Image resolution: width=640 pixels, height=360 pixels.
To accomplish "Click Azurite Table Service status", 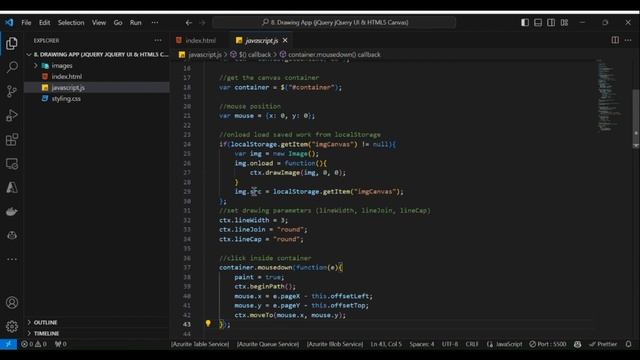I will click(200, 344).
